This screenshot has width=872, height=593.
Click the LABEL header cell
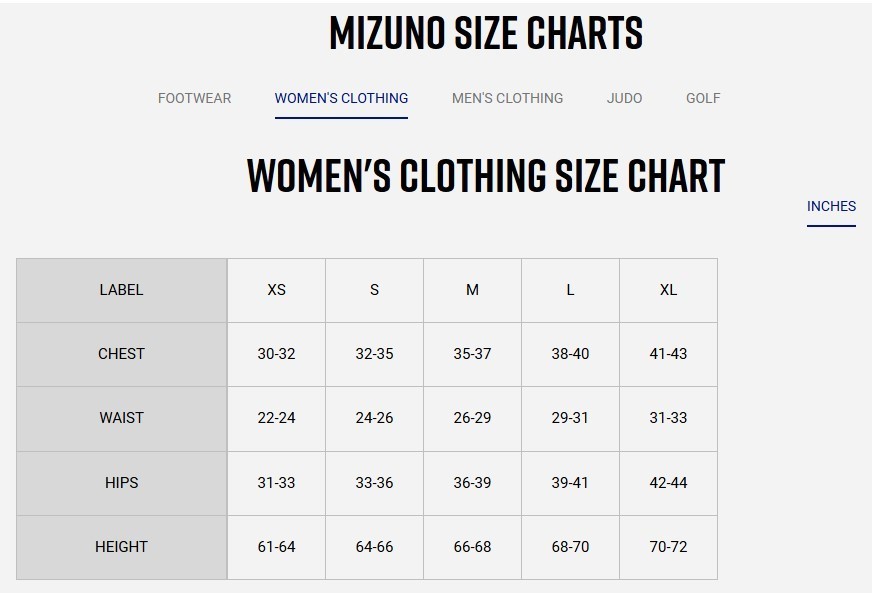121,290
